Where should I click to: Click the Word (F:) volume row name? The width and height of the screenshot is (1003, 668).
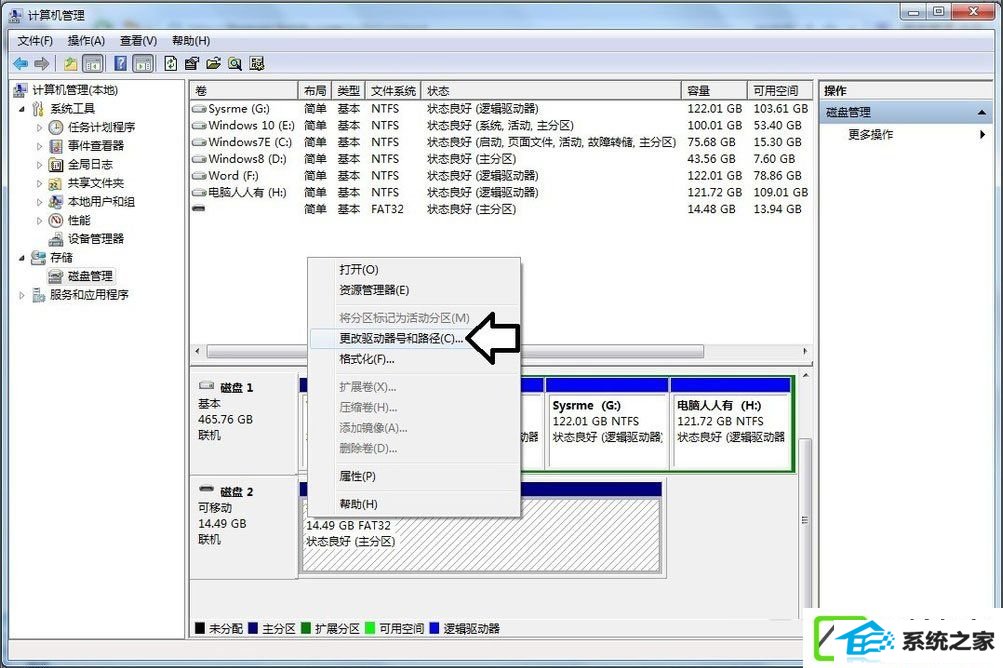click(233, 175)
